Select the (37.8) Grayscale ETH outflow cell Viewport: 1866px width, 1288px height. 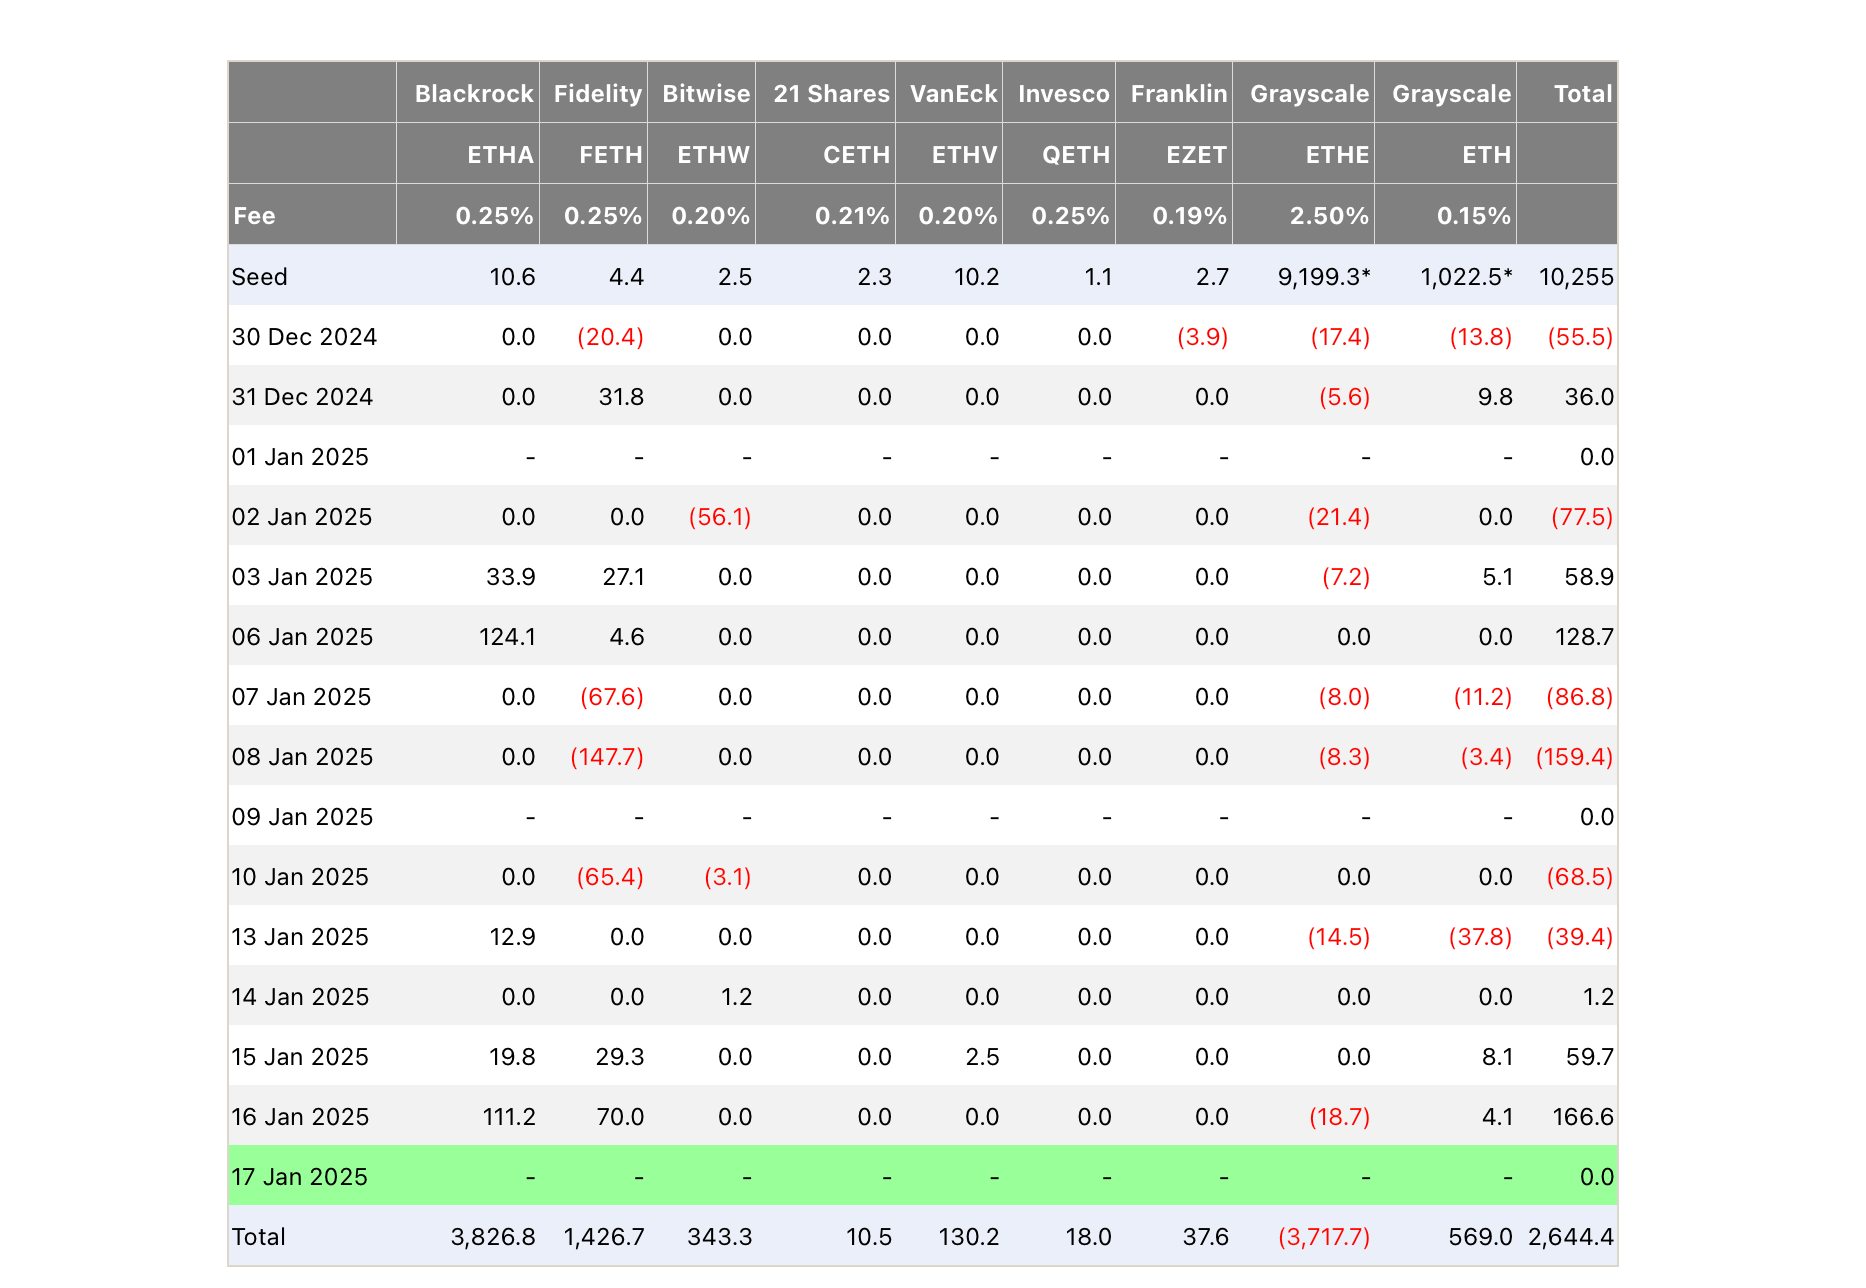point(1480,937)
